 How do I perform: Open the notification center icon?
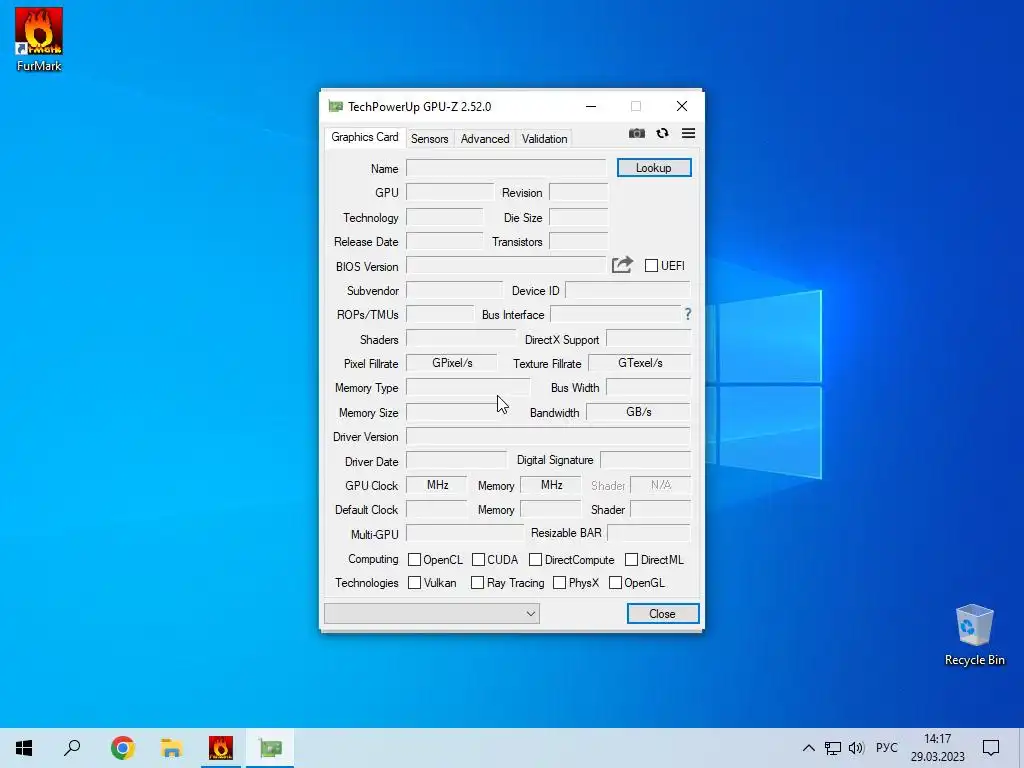tap(991, 748)
